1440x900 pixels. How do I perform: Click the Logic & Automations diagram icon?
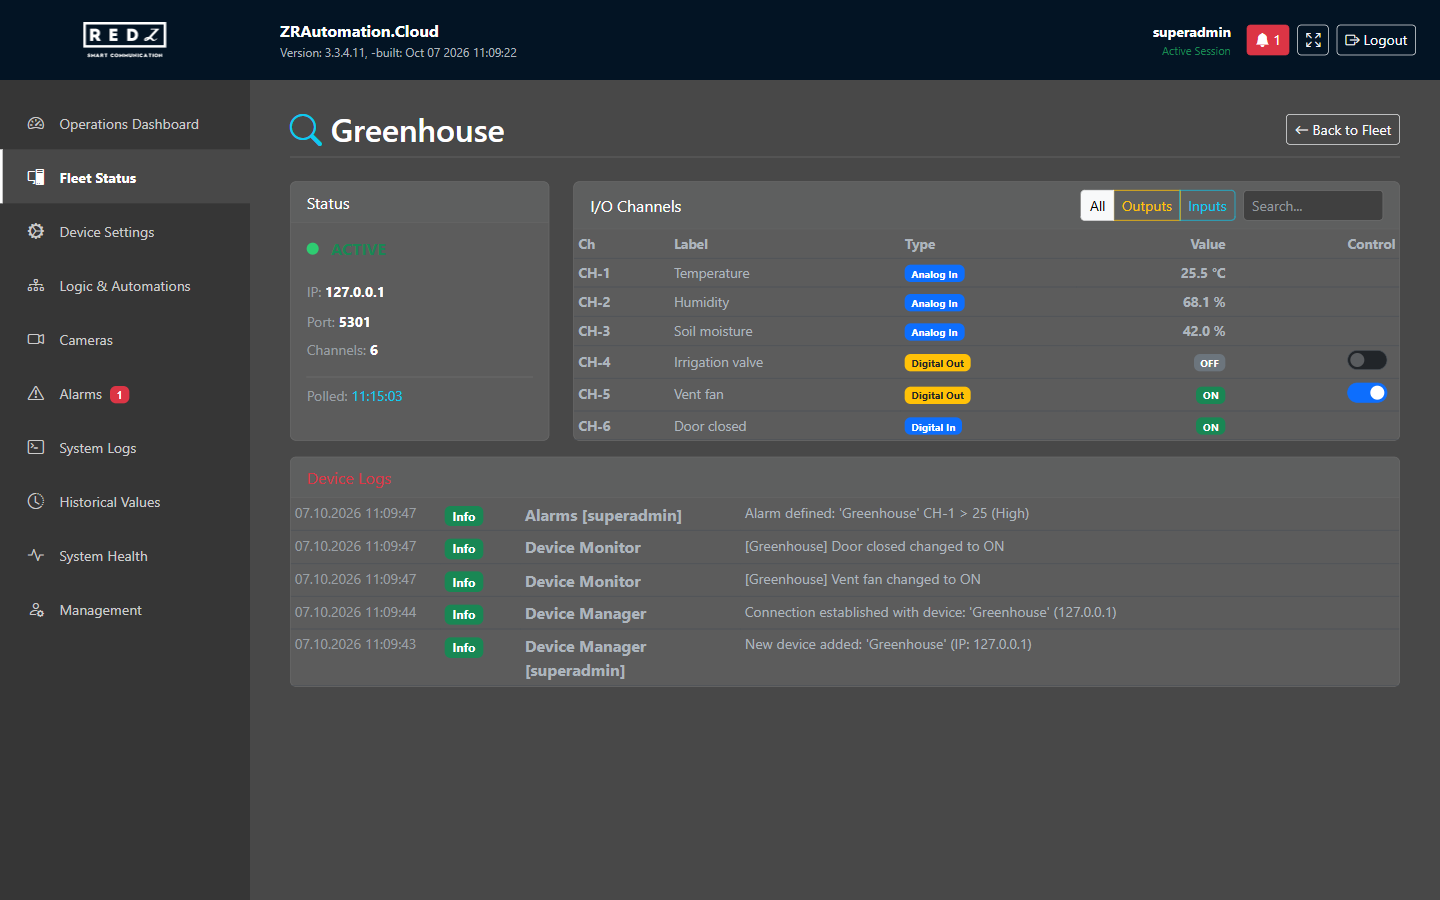tap(36, 286)
